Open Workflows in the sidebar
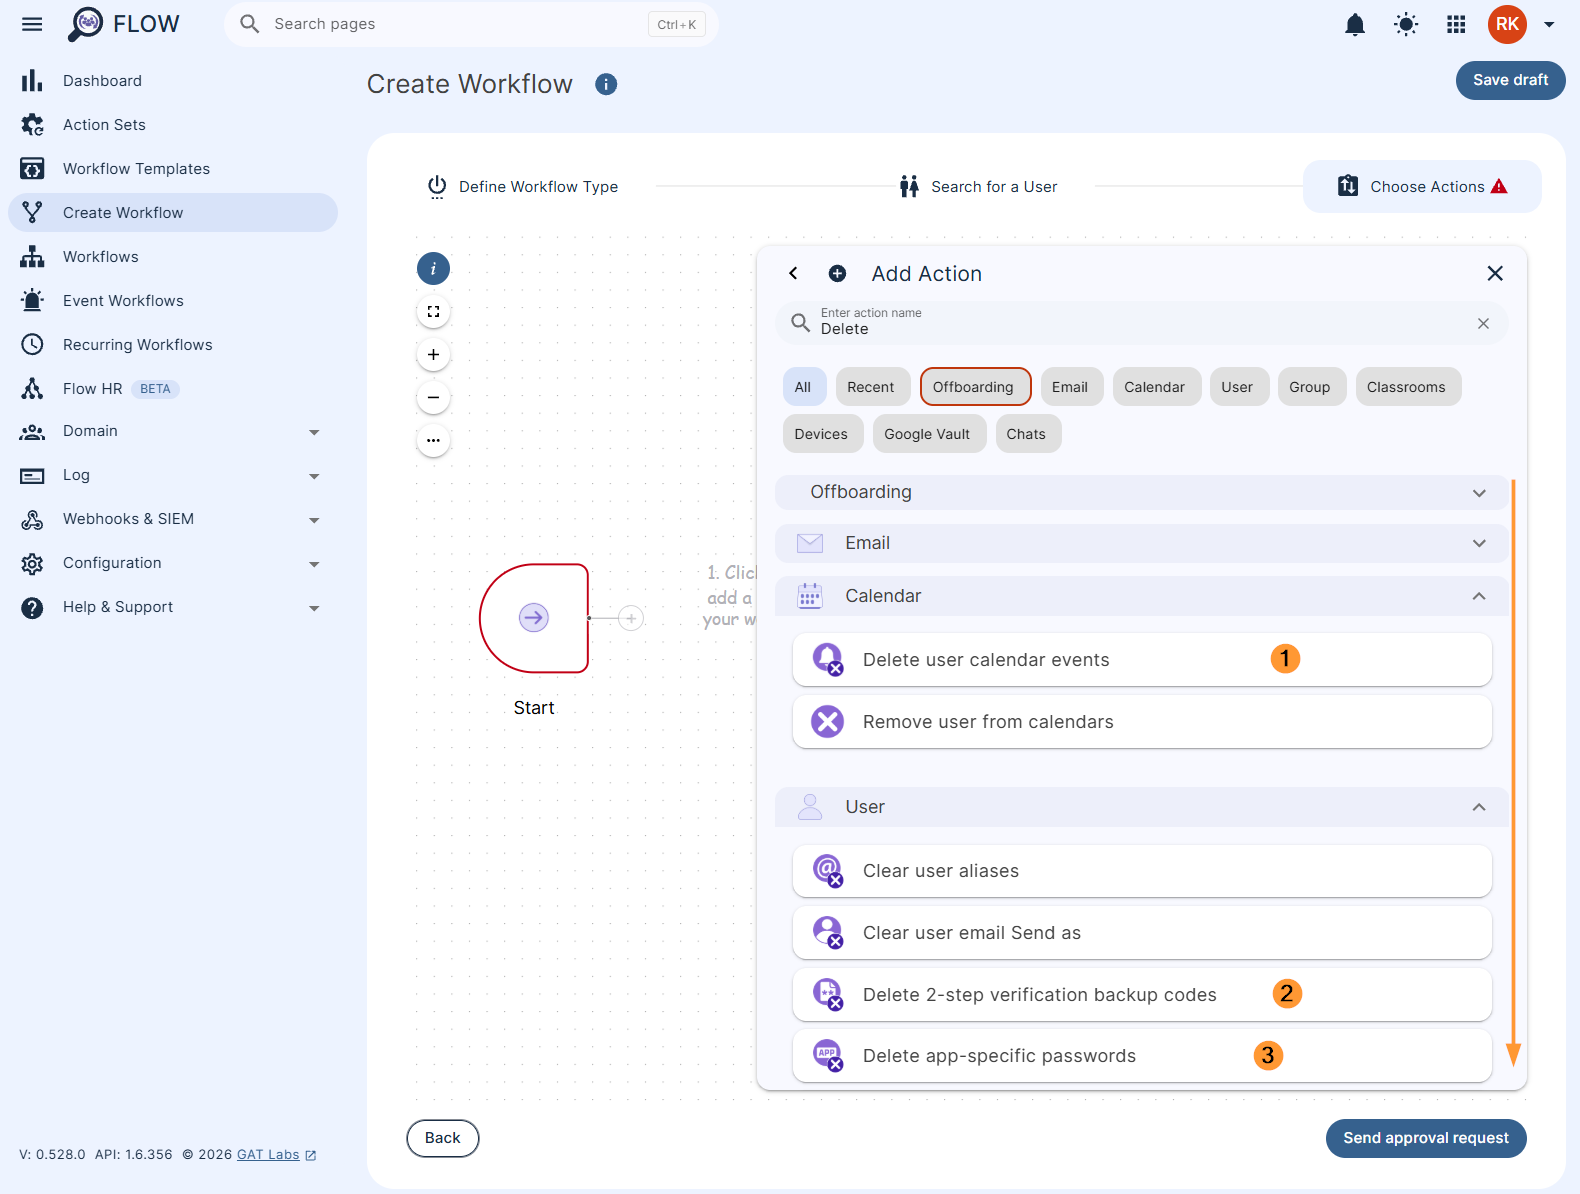Screen dimensions: 1580x1194 click(173, 257)
